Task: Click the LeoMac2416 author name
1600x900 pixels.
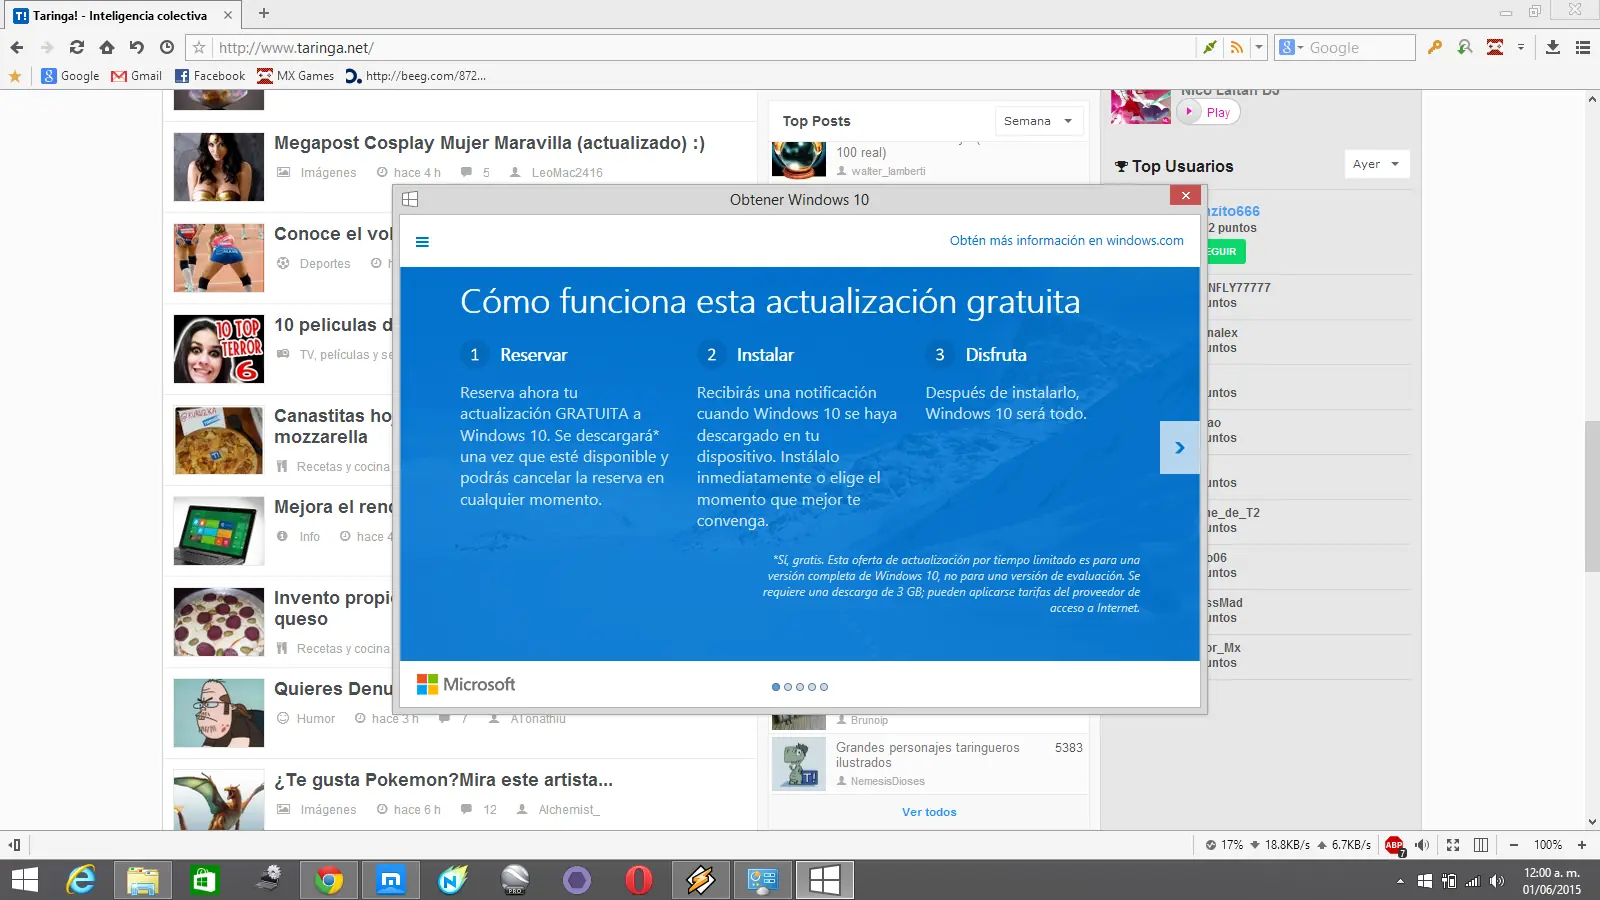Action: click(567, 173)
